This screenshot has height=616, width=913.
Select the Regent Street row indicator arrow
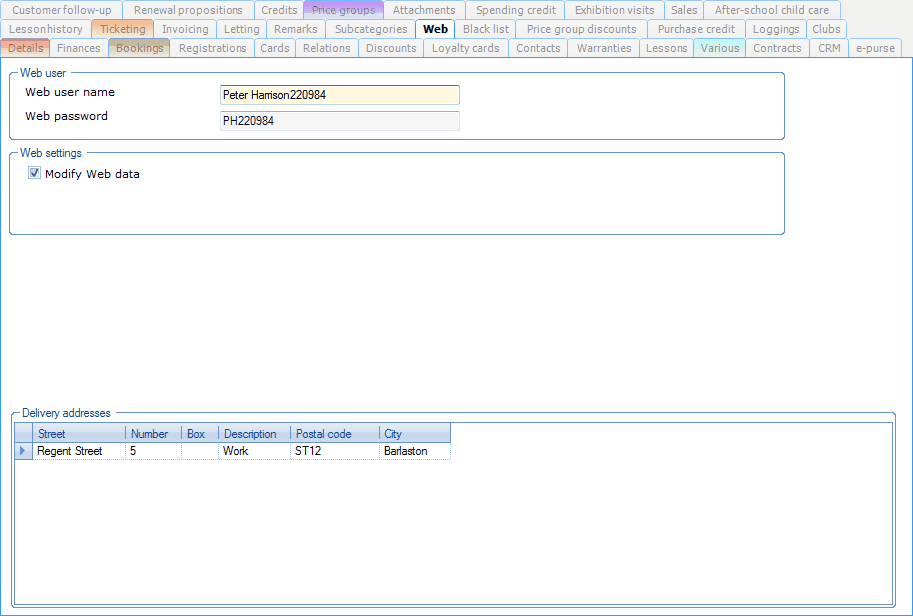23,452
